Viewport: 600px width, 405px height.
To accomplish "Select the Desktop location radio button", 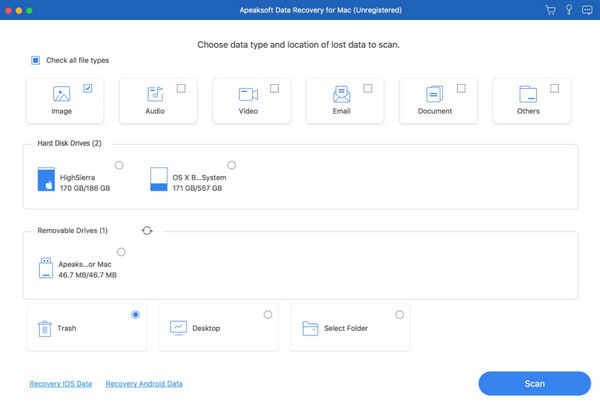I will 268,315.
